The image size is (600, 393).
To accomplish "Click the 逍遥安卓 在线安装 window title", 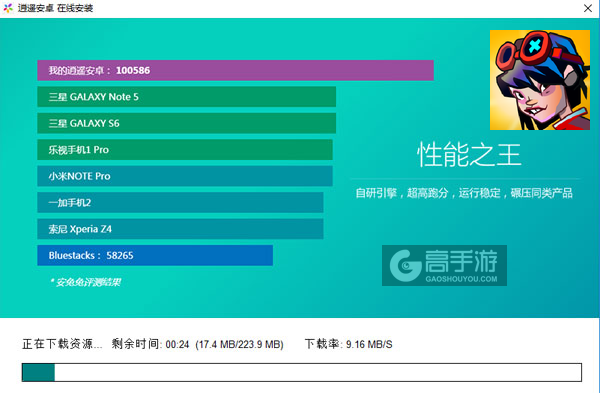I will pos(55,8).
